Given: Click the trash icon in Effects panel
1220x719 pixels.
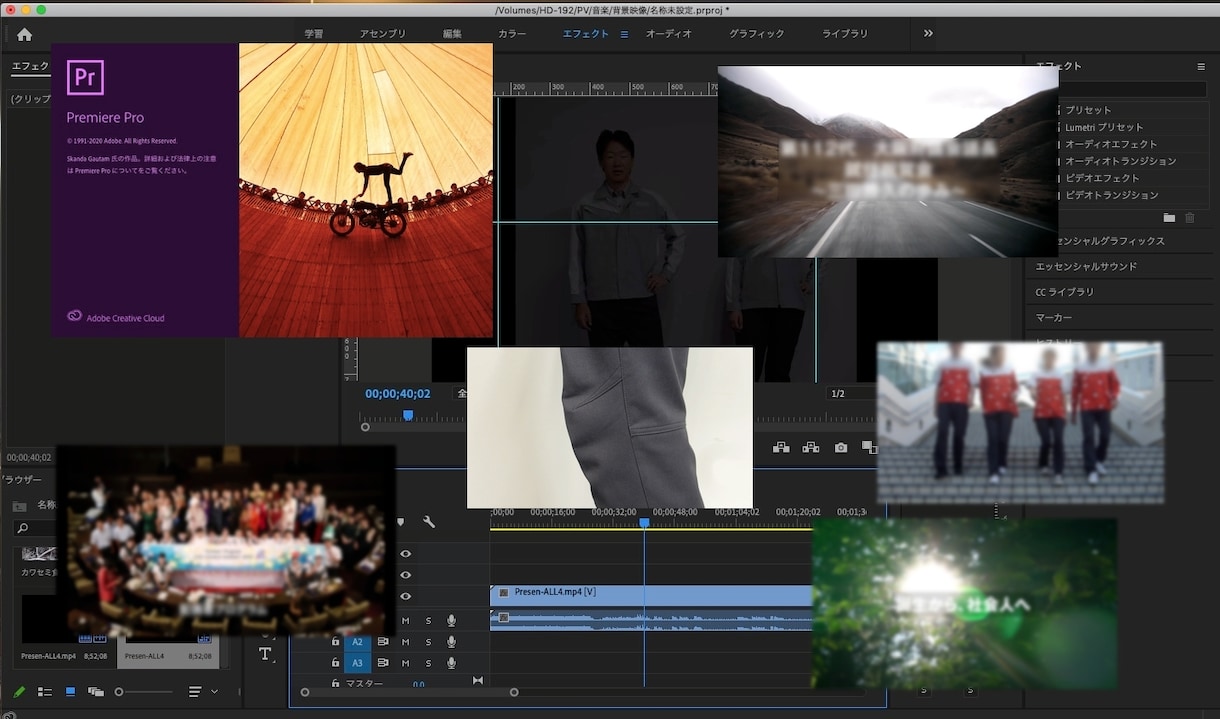Looking at the screenshot, I should [x=1190, y=217].
